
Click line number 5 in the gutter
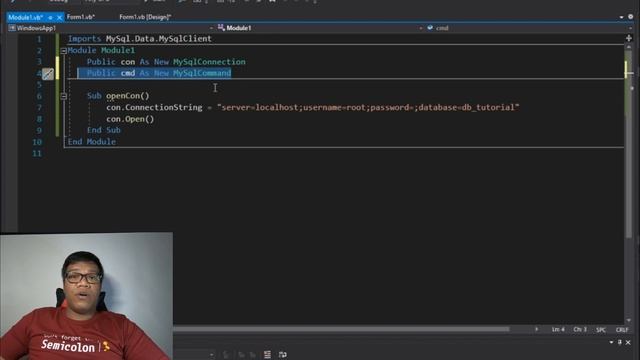(39, 85)
